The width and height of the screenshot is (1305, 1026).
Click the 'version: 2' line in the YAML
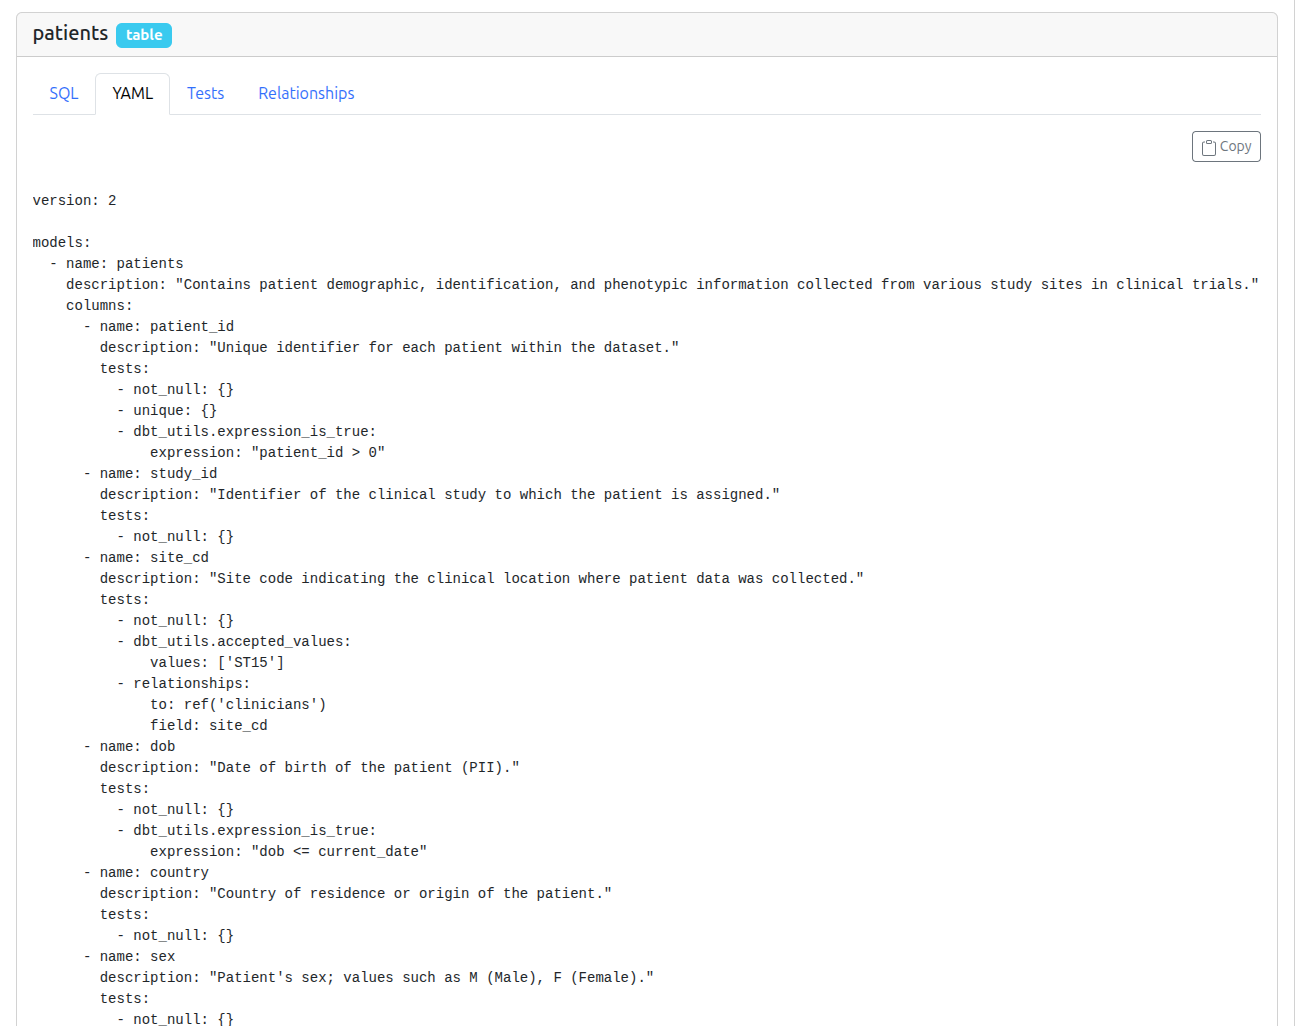tap(73, 199)
